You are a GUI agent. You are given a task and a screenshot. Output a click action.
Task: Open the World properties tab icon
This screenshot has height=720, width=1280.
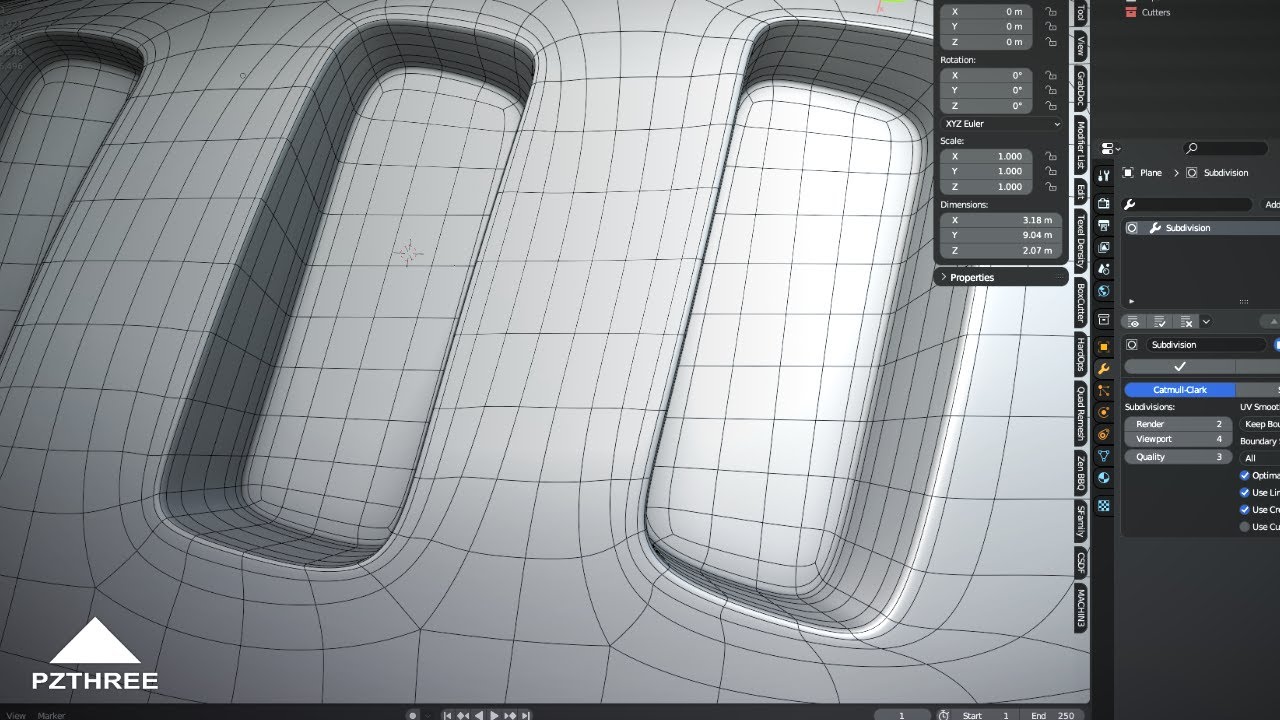tap(1104, 291)
